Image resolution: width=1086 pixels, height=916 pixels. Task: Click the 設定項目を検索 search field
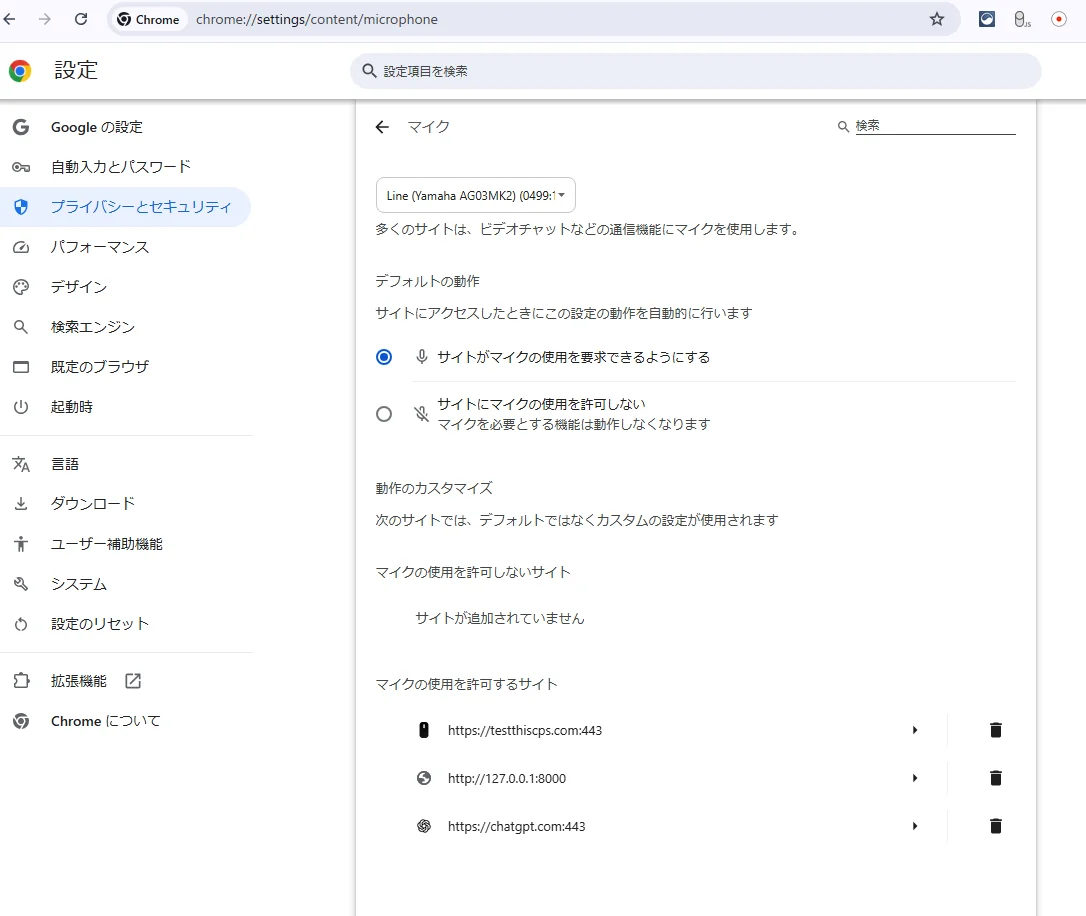coord(695,71)
